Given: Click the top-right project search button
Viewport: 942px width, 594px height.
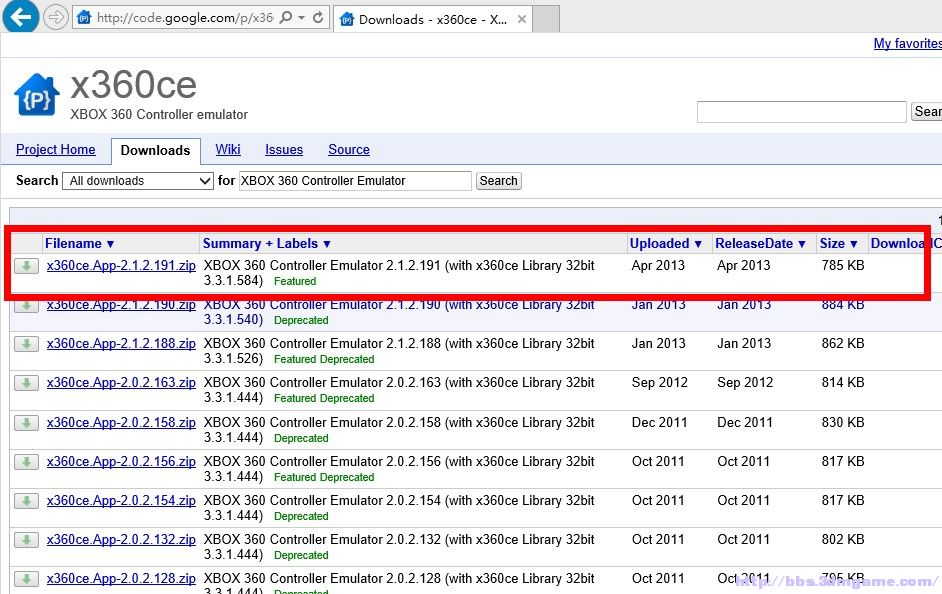Looking at the screenshot, I should tap(927, 112).
